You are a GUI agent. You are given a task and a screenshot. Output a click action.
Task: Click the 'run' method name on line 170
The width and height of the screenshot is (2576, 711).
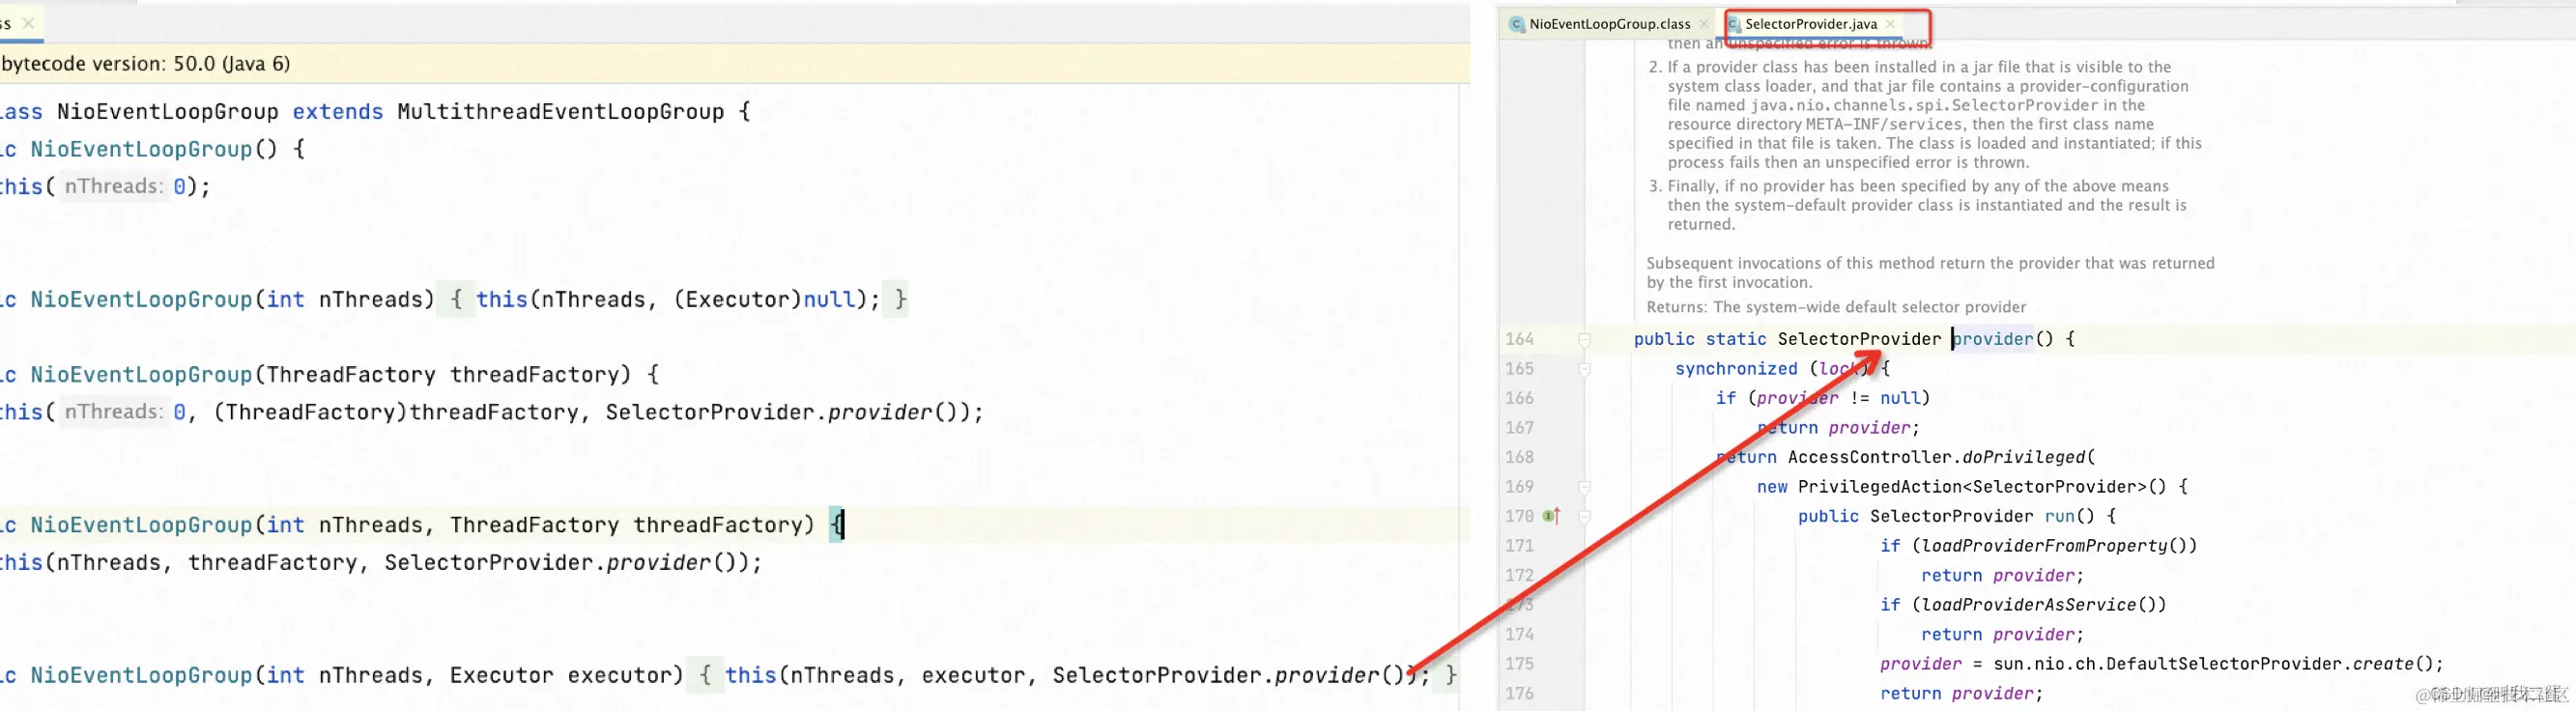tap(2058, 516)
